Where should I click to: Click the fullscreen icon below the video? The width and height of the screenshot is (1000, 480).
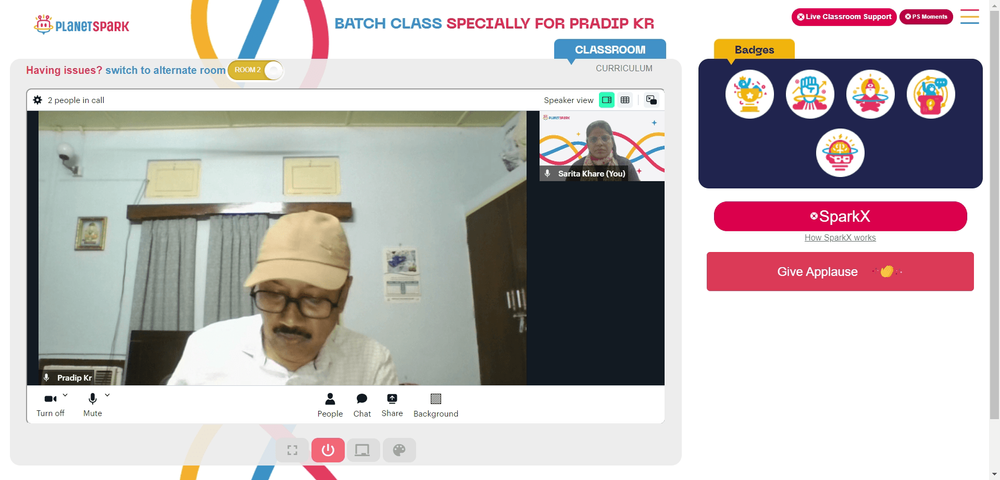click(292, 450)
